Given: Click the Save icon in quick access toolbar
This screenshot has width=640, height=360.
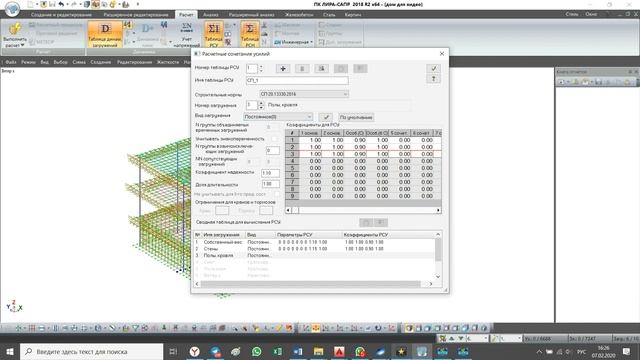Looking at the screenshot, I should pos(52,4).
